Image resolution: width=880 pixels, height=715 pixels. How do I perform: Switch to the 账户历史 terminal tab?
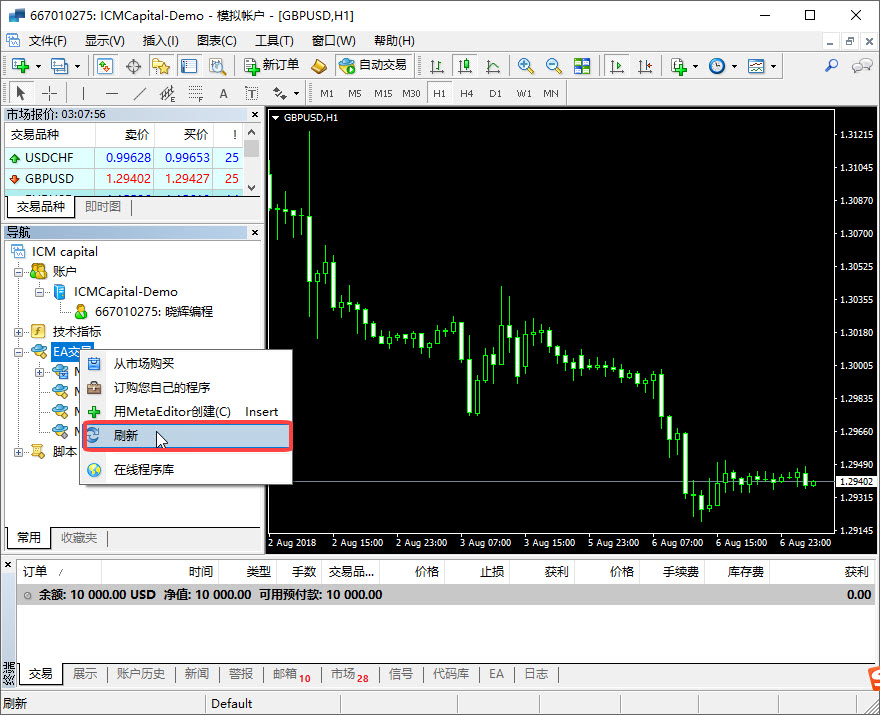point(140,674)
